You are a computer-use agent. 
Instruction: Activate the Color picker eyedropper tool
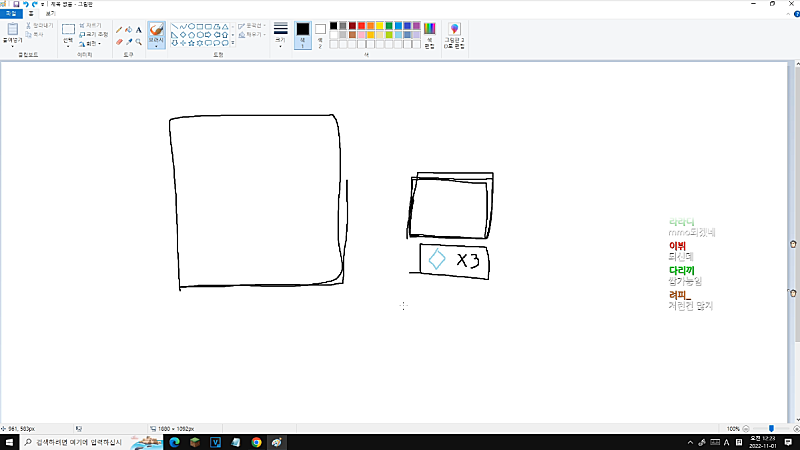click(129, 42)
